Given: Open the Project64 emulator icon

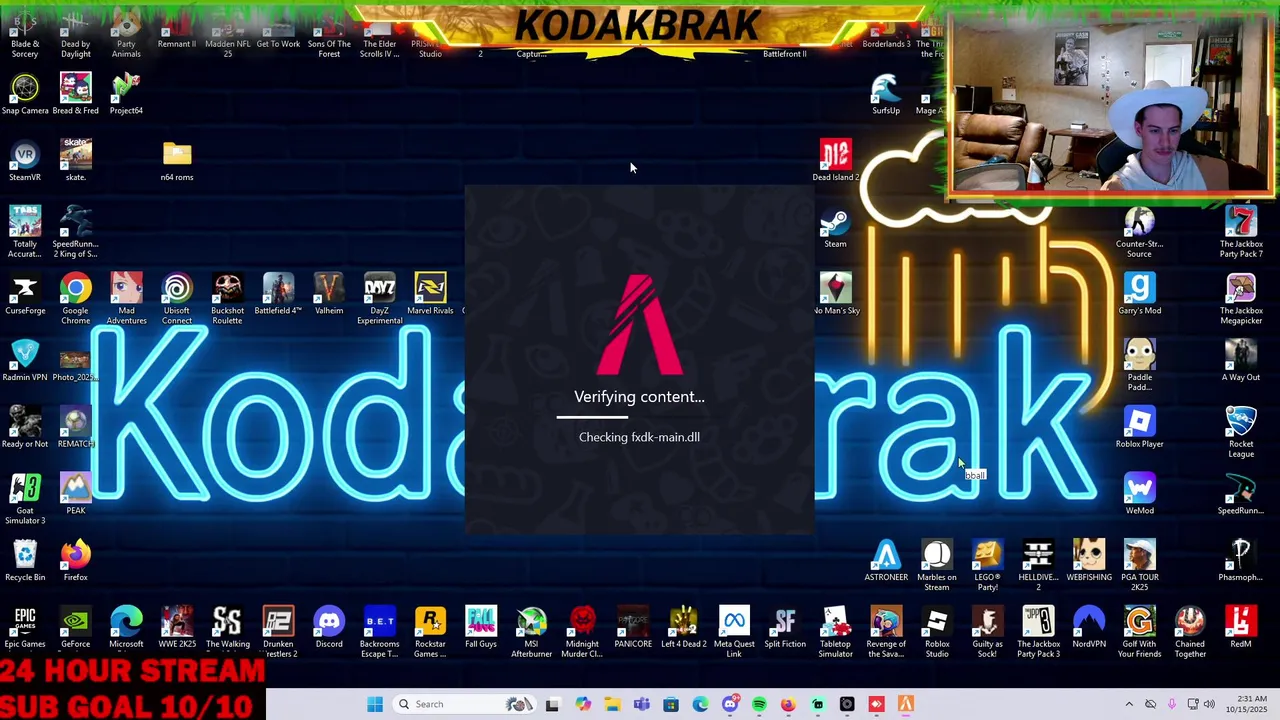Looking at the screenshot, I should (126, 94).
